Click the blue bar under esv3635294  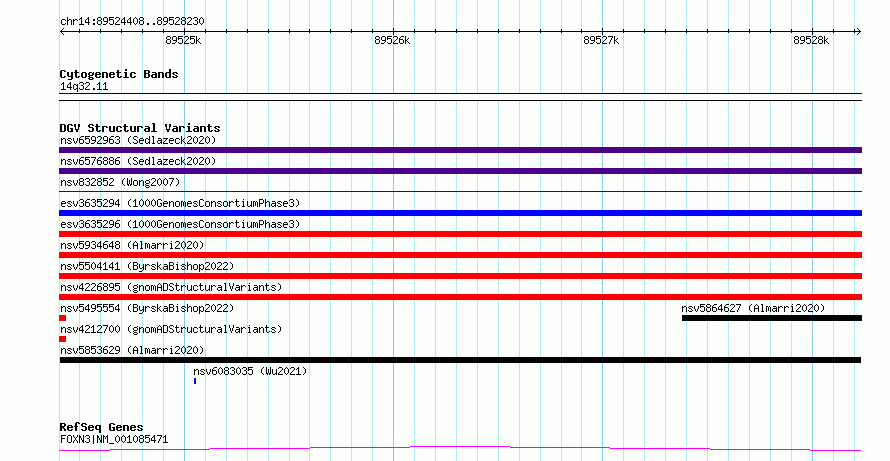point(460,213)
